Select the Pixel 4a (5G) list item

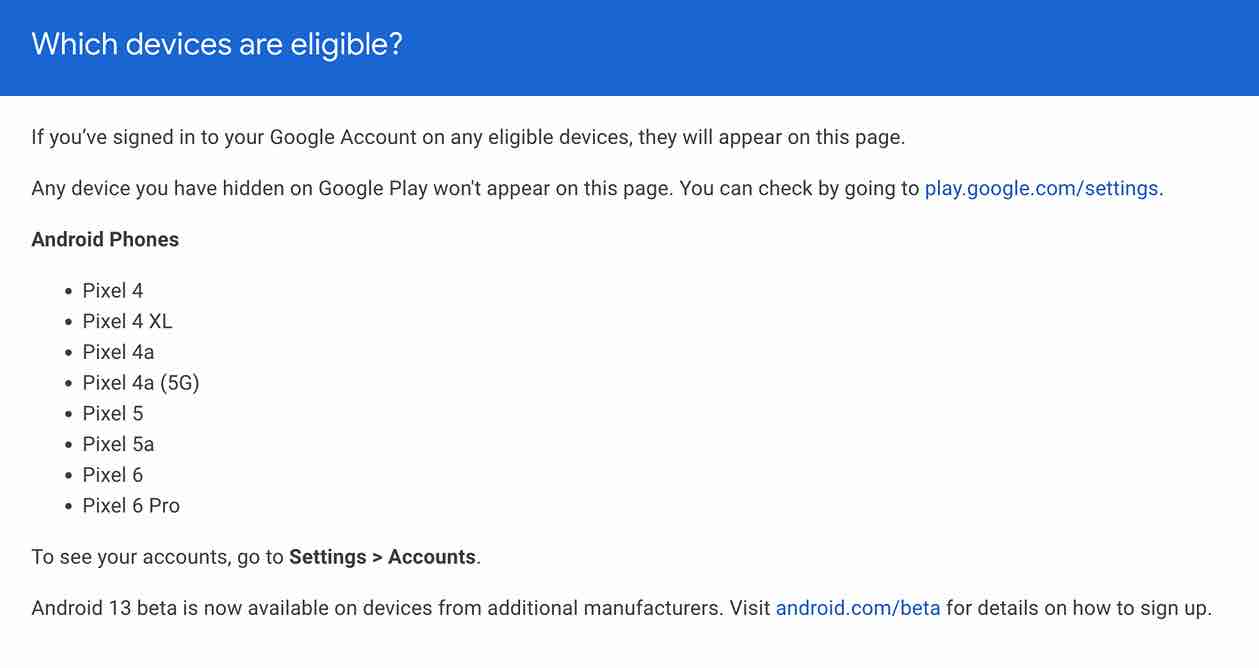141,383
